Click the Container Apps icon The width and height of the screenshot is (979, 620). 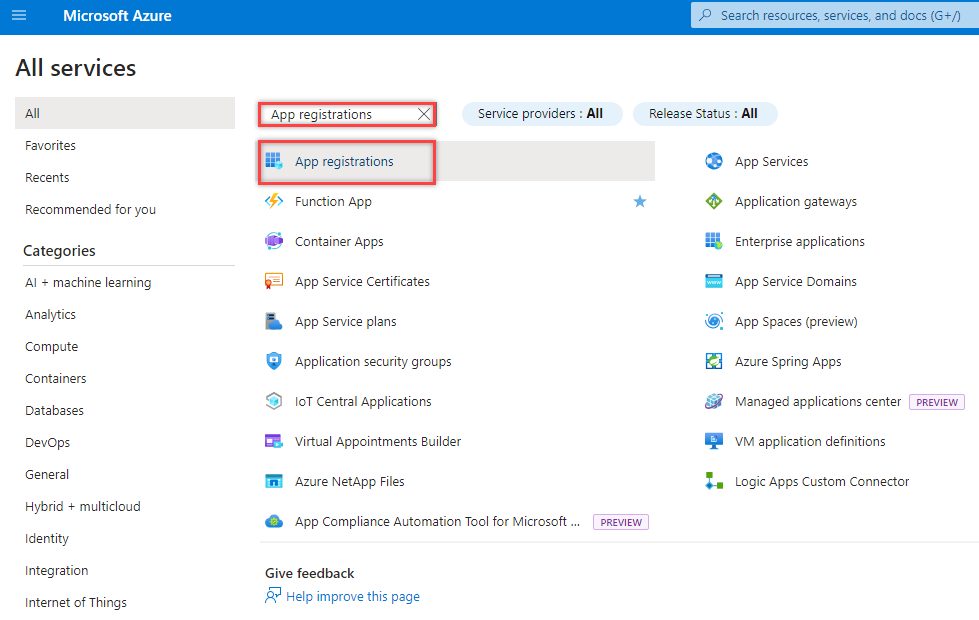[x=274, y=241]
